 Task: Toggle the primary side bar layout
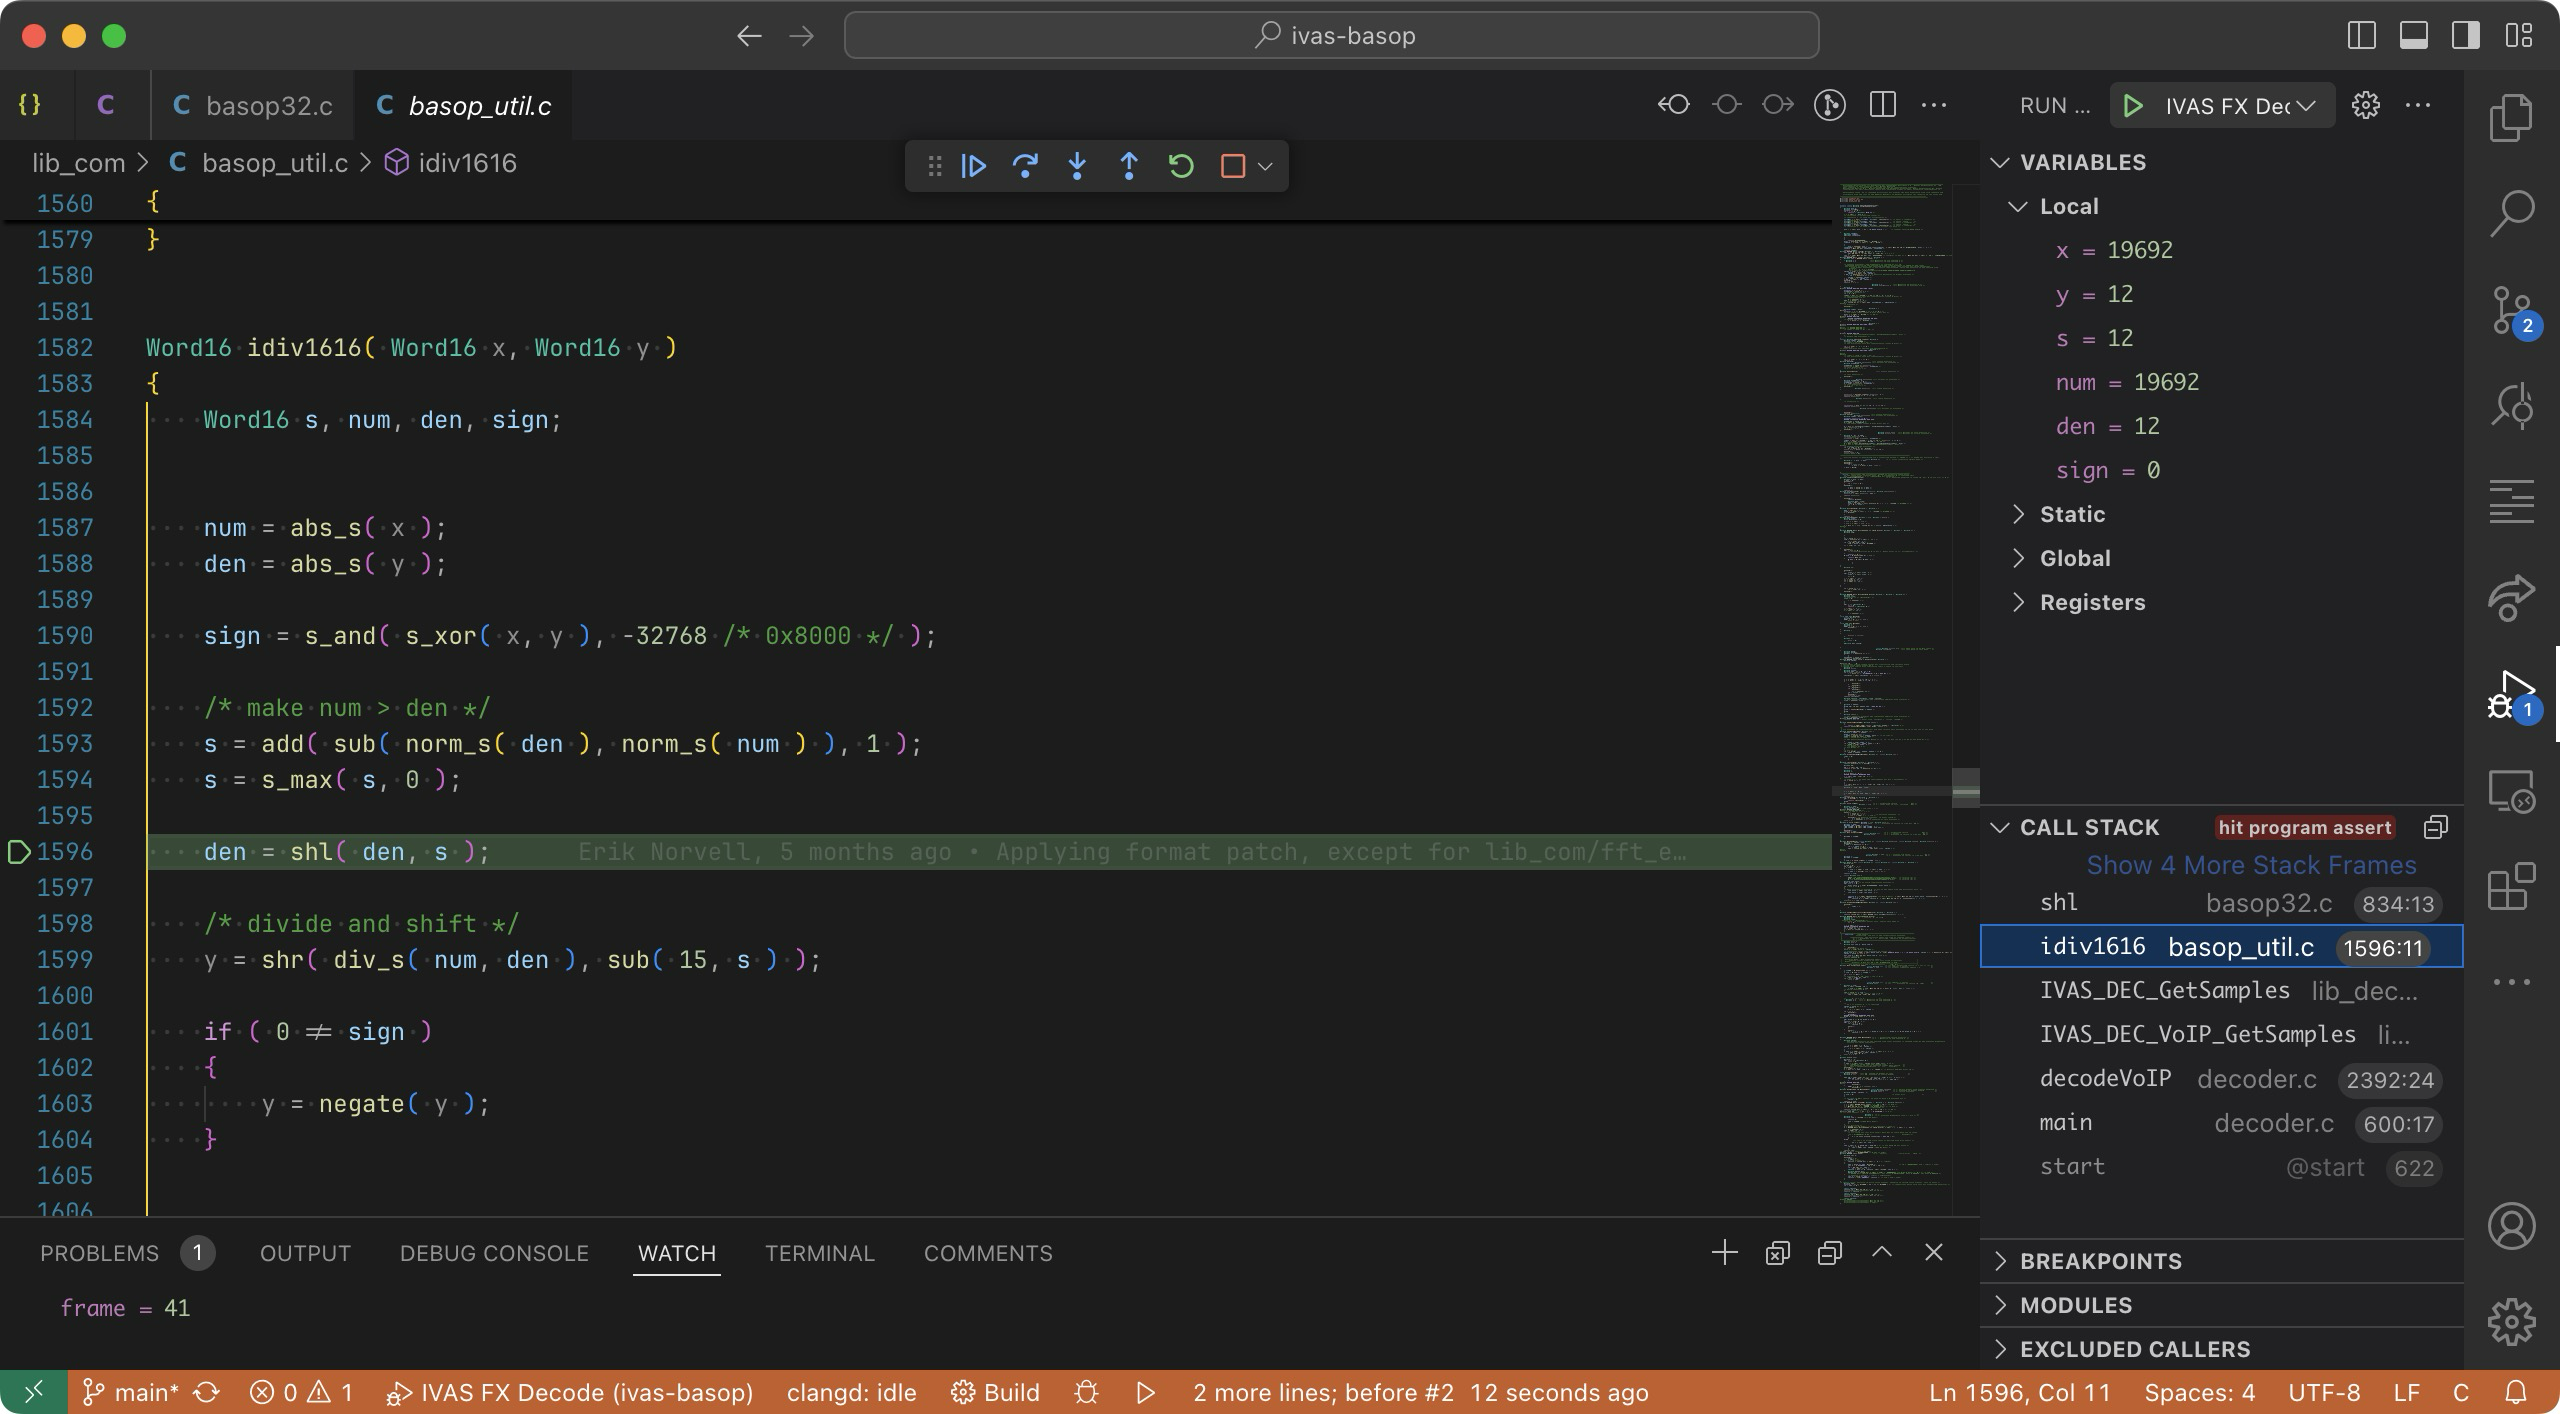[x=2361, y=36]
